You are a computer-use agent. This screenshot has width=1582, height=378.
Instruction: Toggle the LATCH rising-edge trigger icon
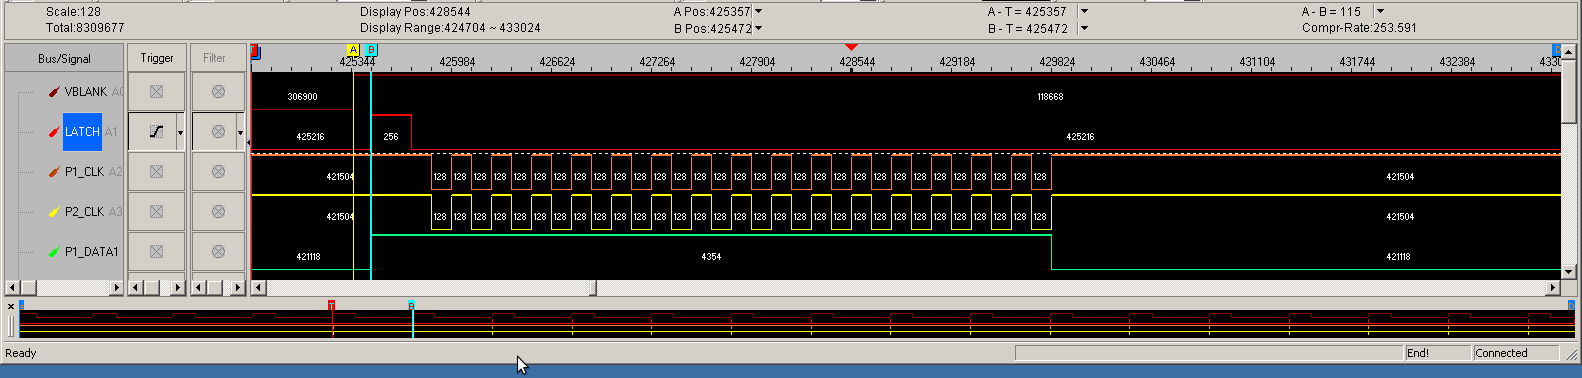click(156, 131)
